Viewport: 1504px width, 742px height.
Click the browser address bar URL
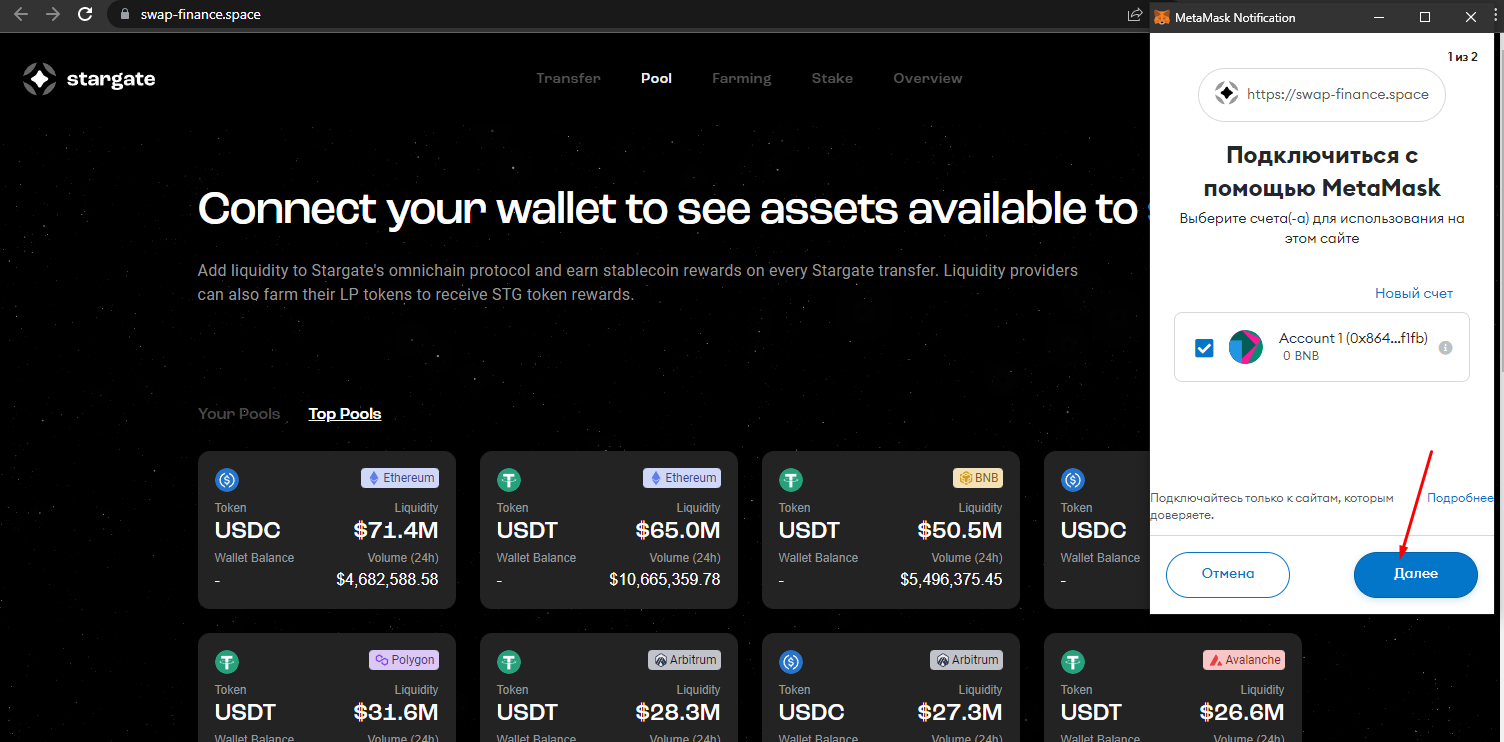201,15
